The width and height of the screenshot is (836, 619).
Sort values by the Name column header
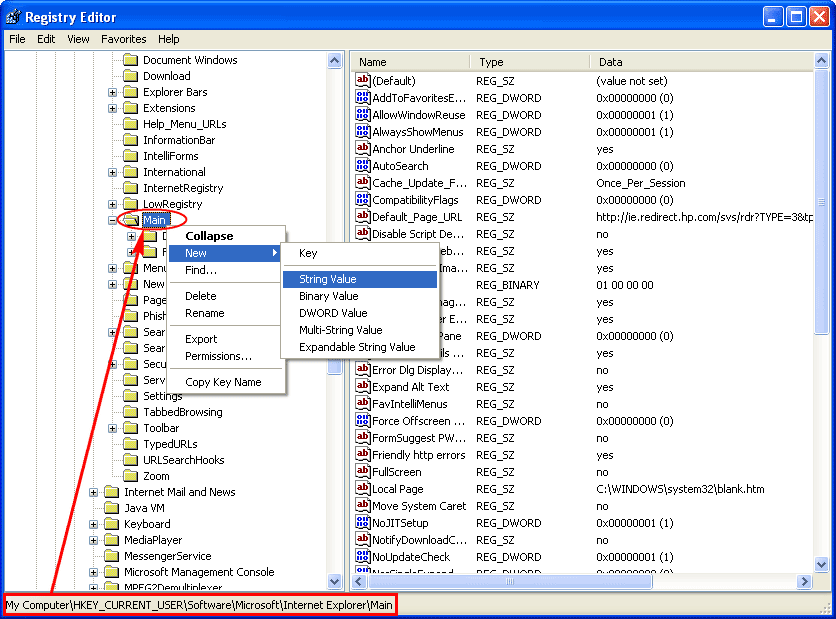click(x=411, y=62)
